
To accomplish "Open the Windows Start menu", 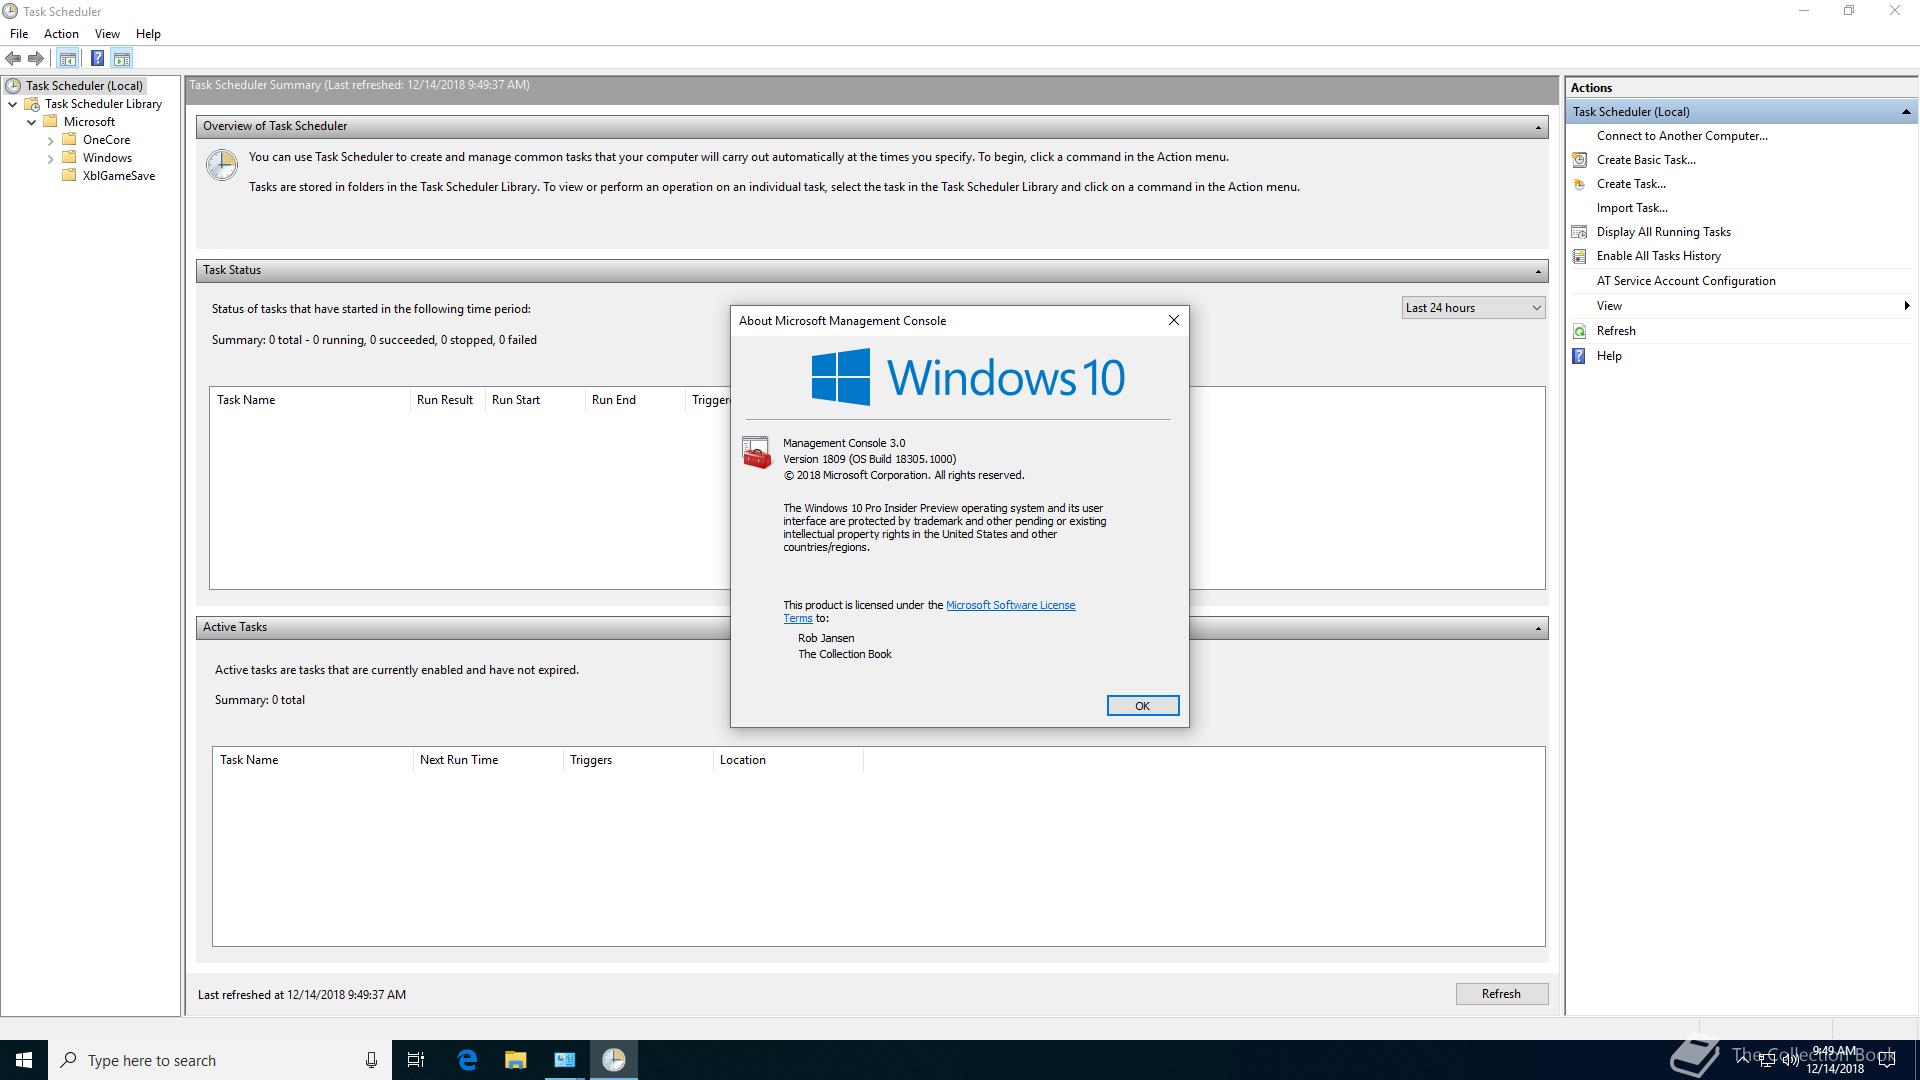I will [24, 1060].
